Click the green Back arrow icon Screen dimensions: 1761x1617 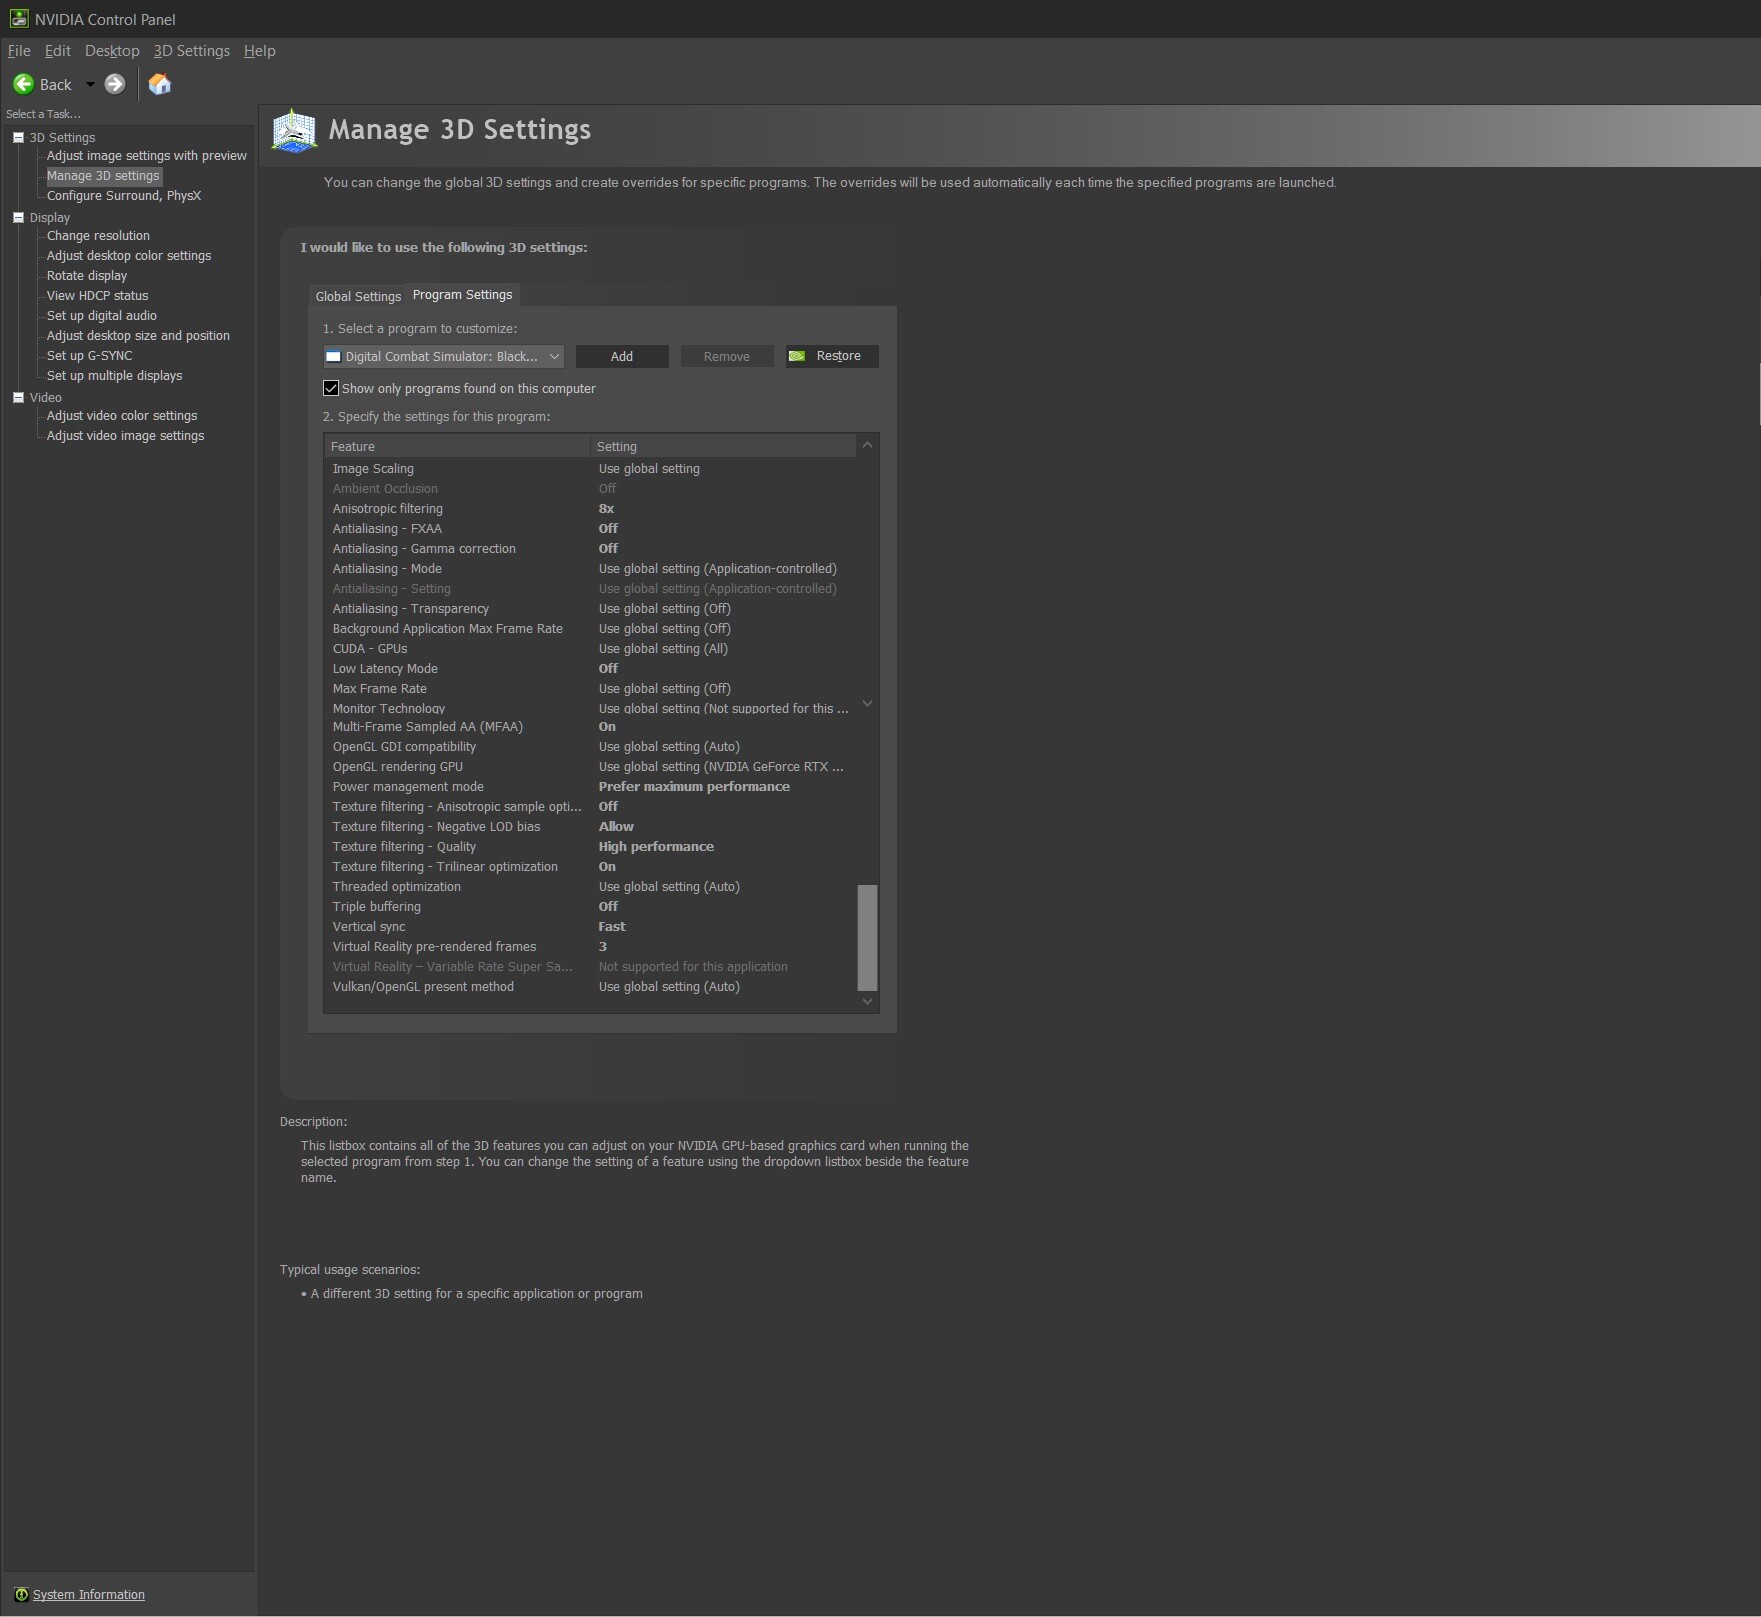point(23,84)
